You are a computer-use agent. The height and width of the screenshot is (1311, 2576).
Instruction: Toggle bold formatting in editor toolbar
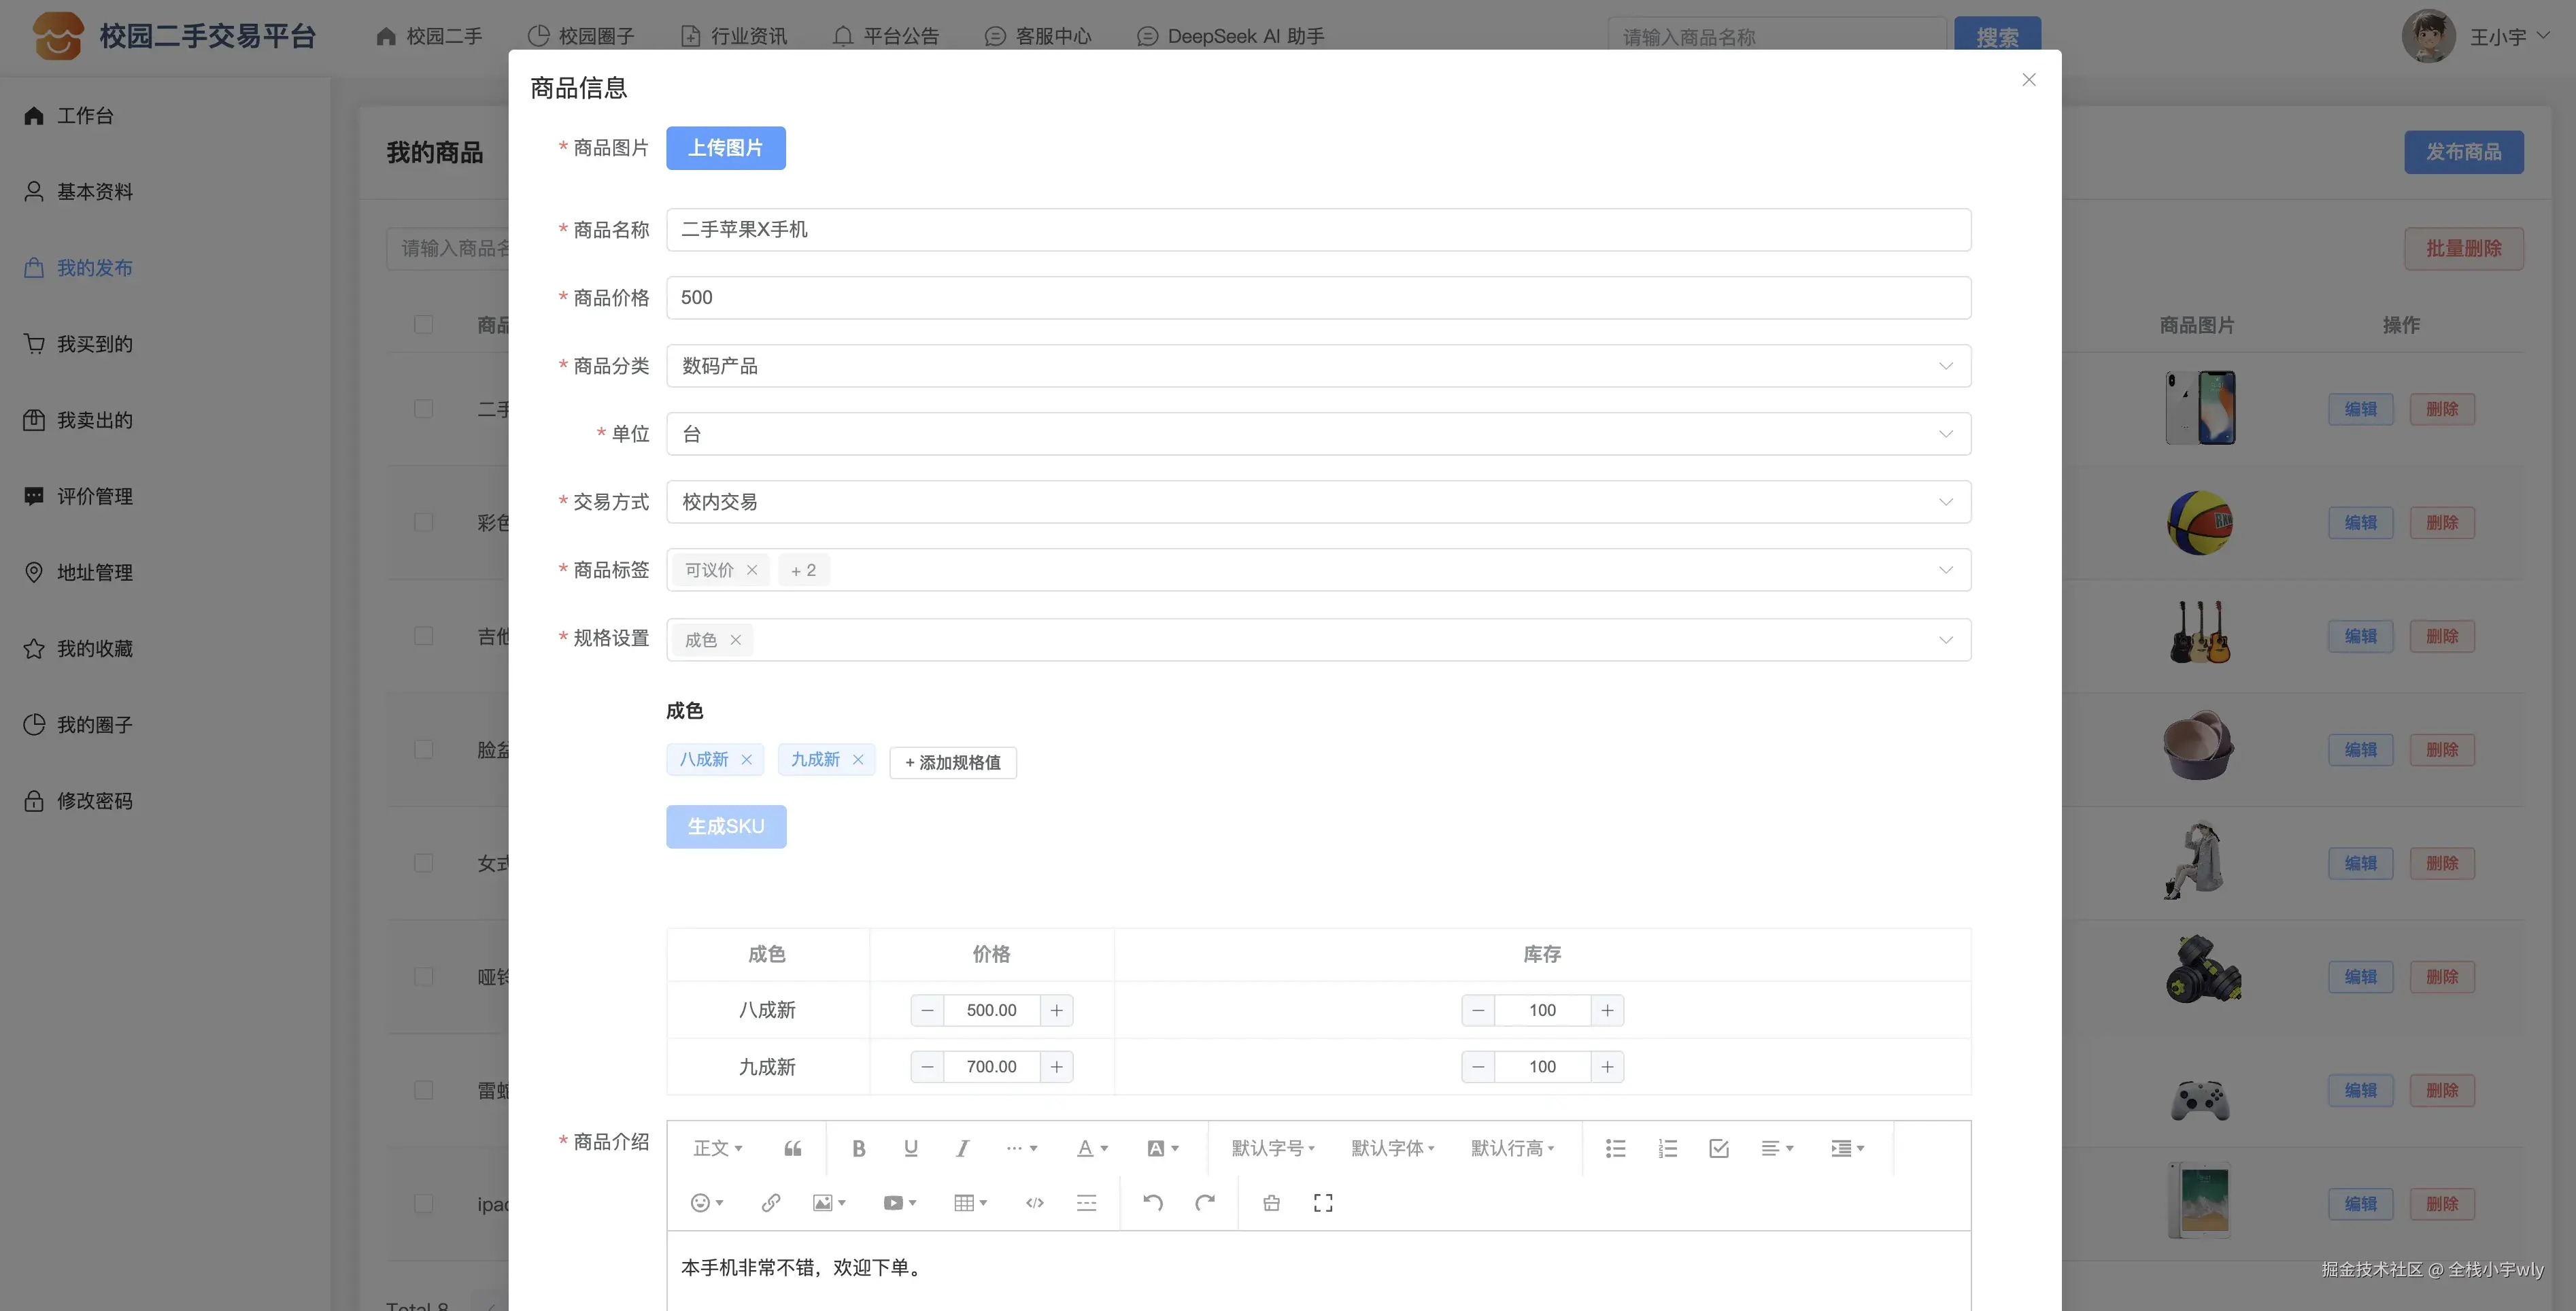click(x=858, y=1148)
